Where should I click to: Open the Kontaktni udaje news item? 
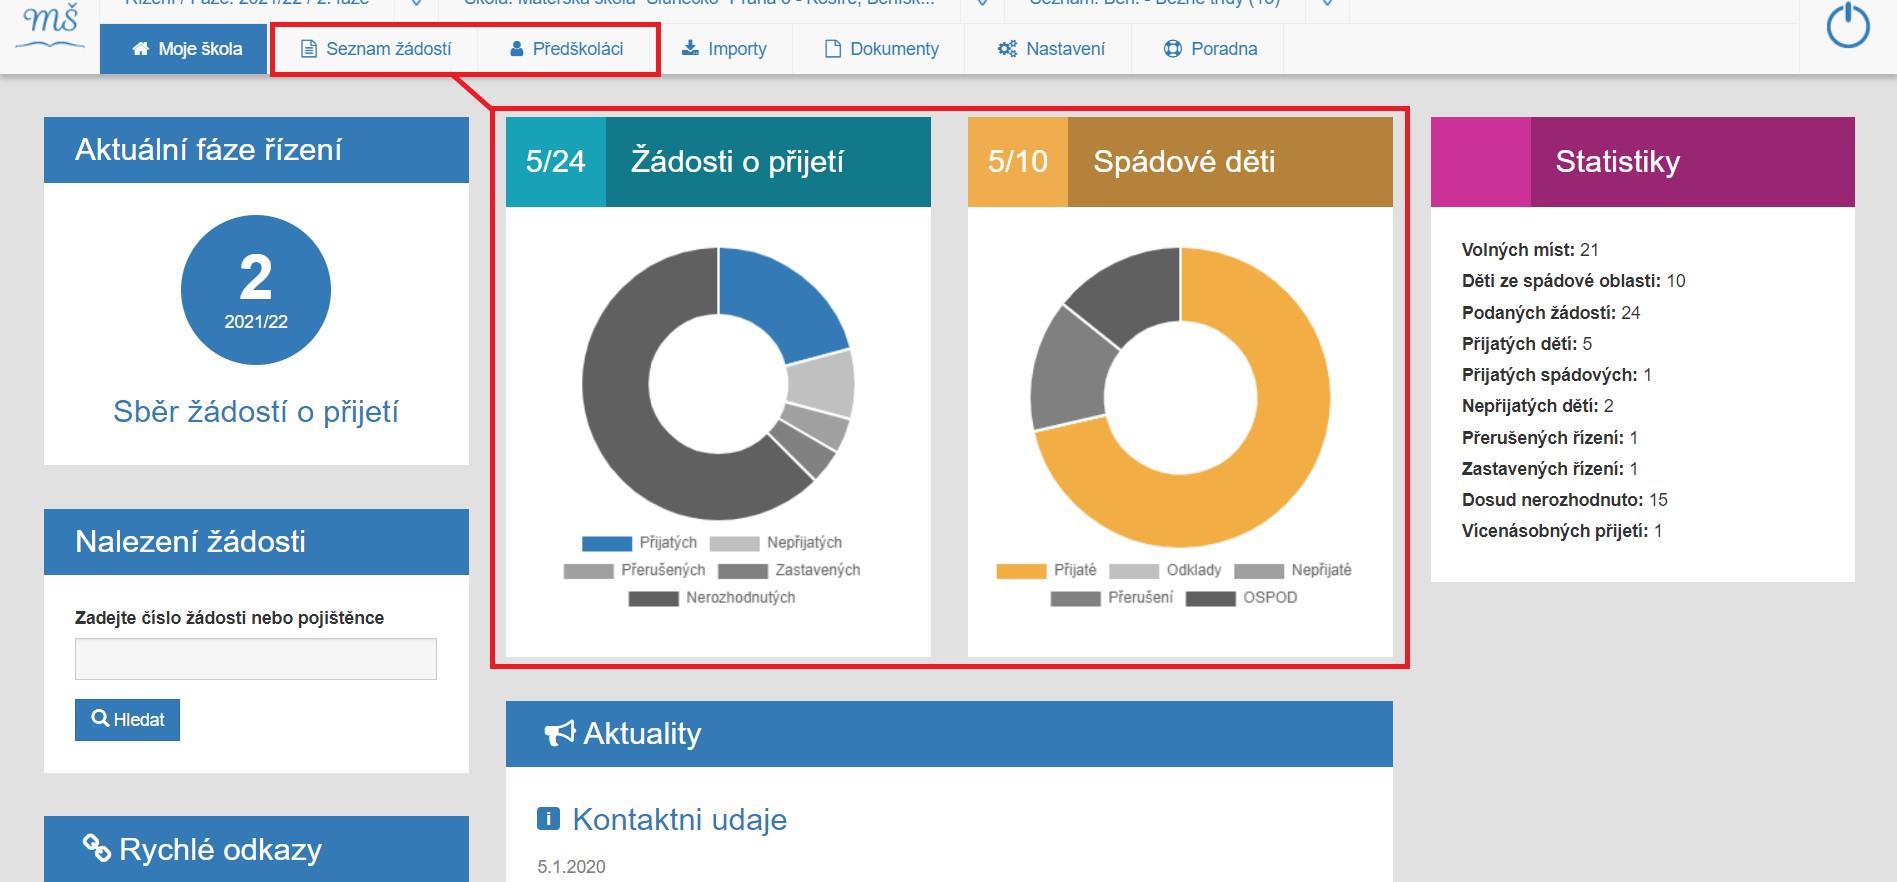(679, 820)
